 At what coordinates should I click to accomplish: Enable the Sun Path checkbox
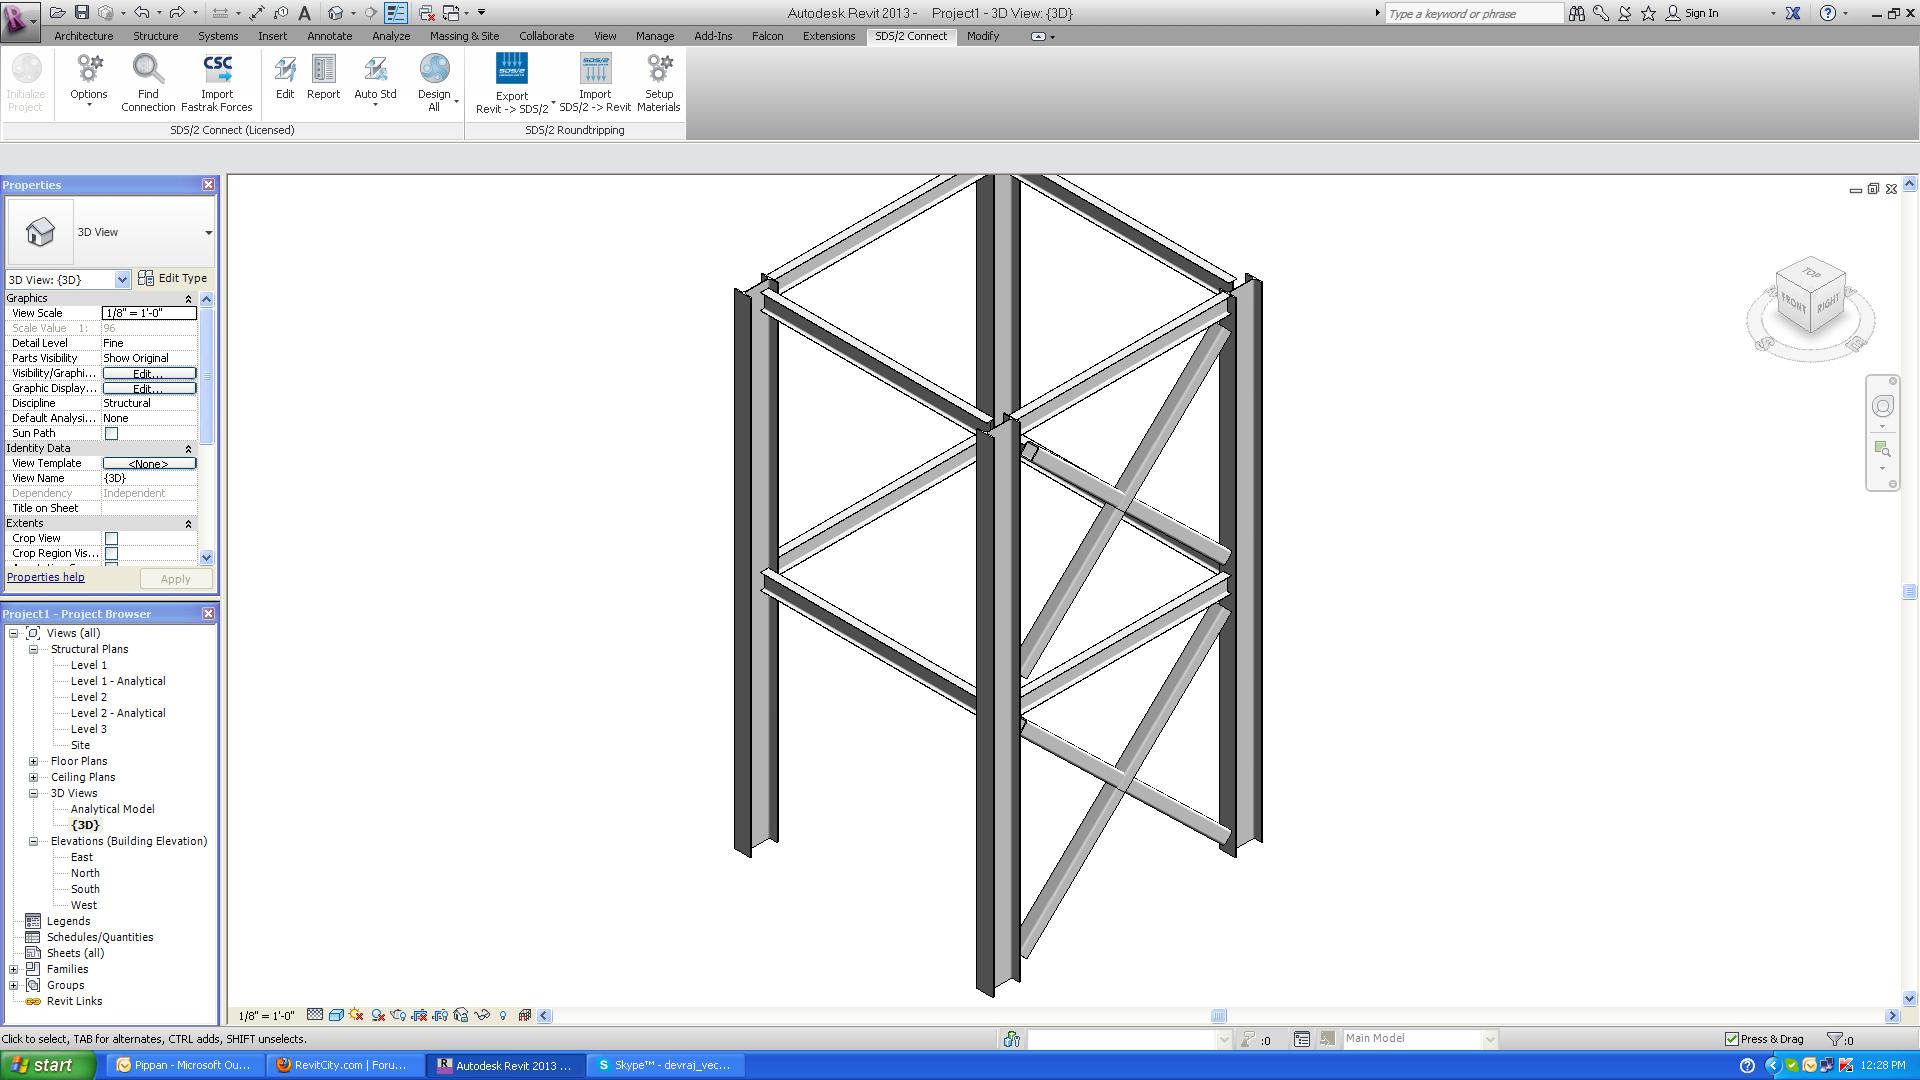(x=112, y=433)
